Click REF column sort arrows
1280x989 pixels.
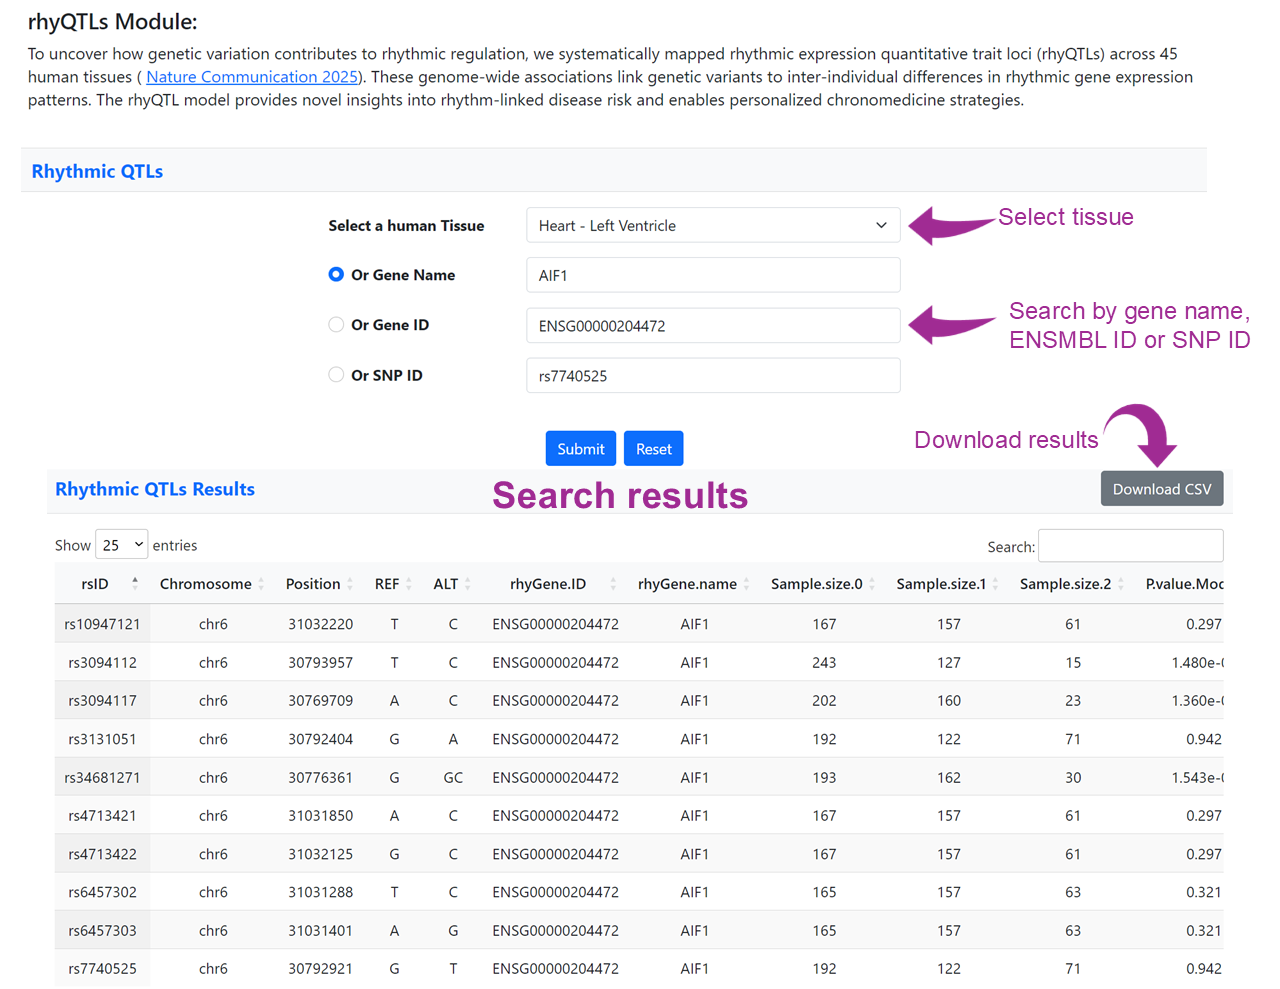click(x=409, y=585)
